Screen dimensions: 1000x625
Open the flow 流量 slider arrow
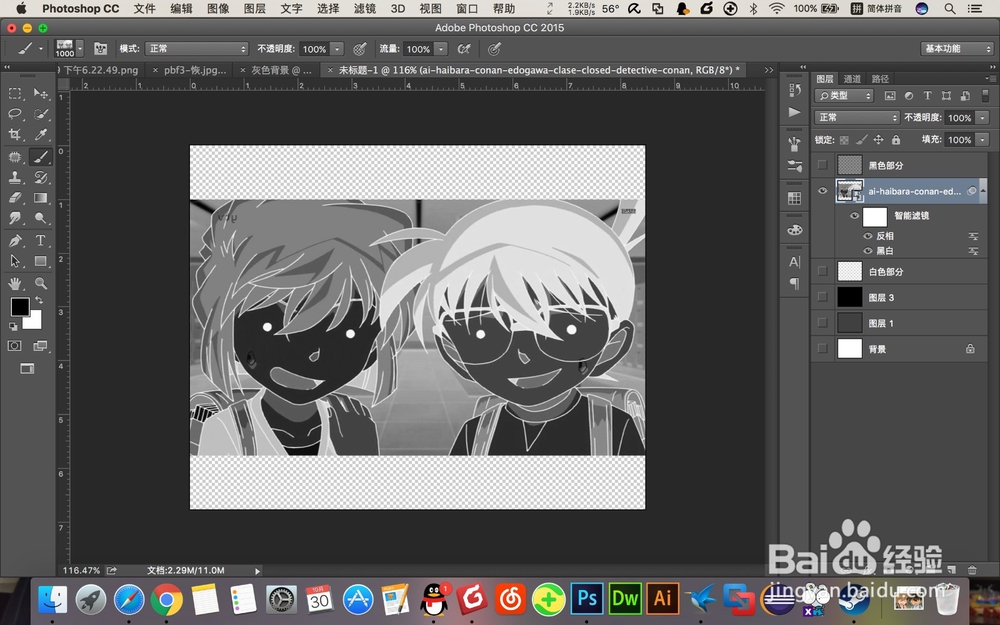coord(441,48)
